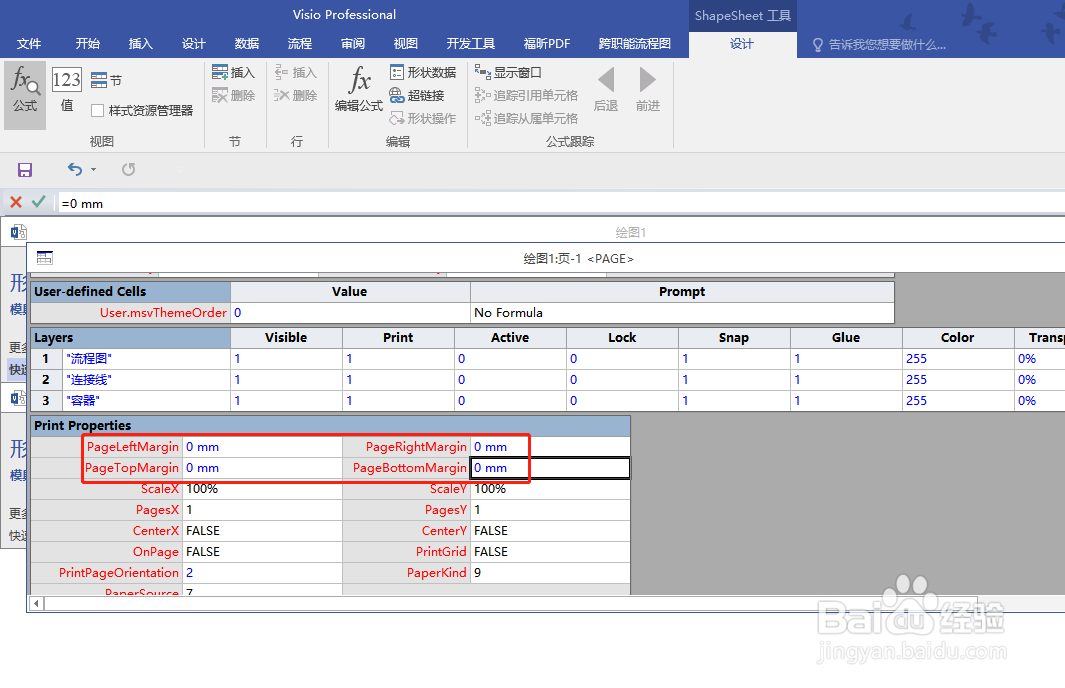Open 形状数据 shape data
This screenshot has height=688, width=1065.
(x=423, y=72)
